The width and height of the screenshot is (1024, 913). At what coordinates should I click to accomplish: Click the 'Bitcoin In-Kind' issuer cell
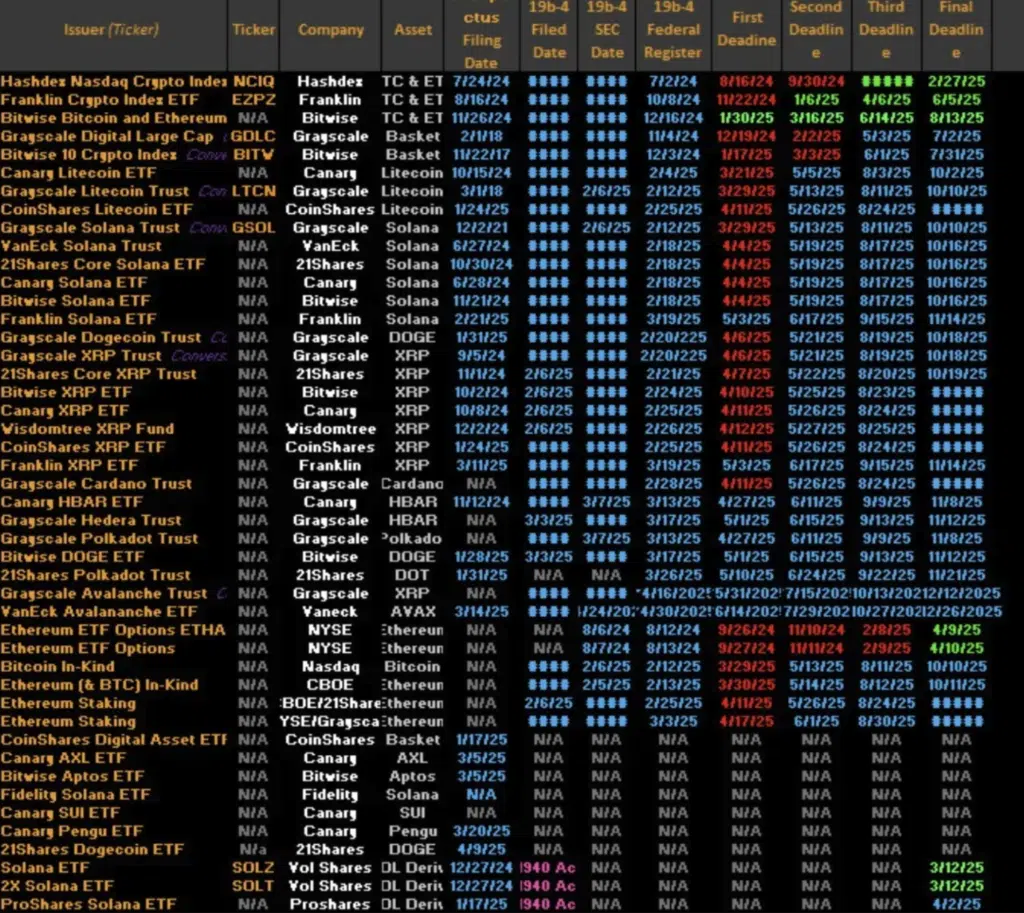pos(57,667)
